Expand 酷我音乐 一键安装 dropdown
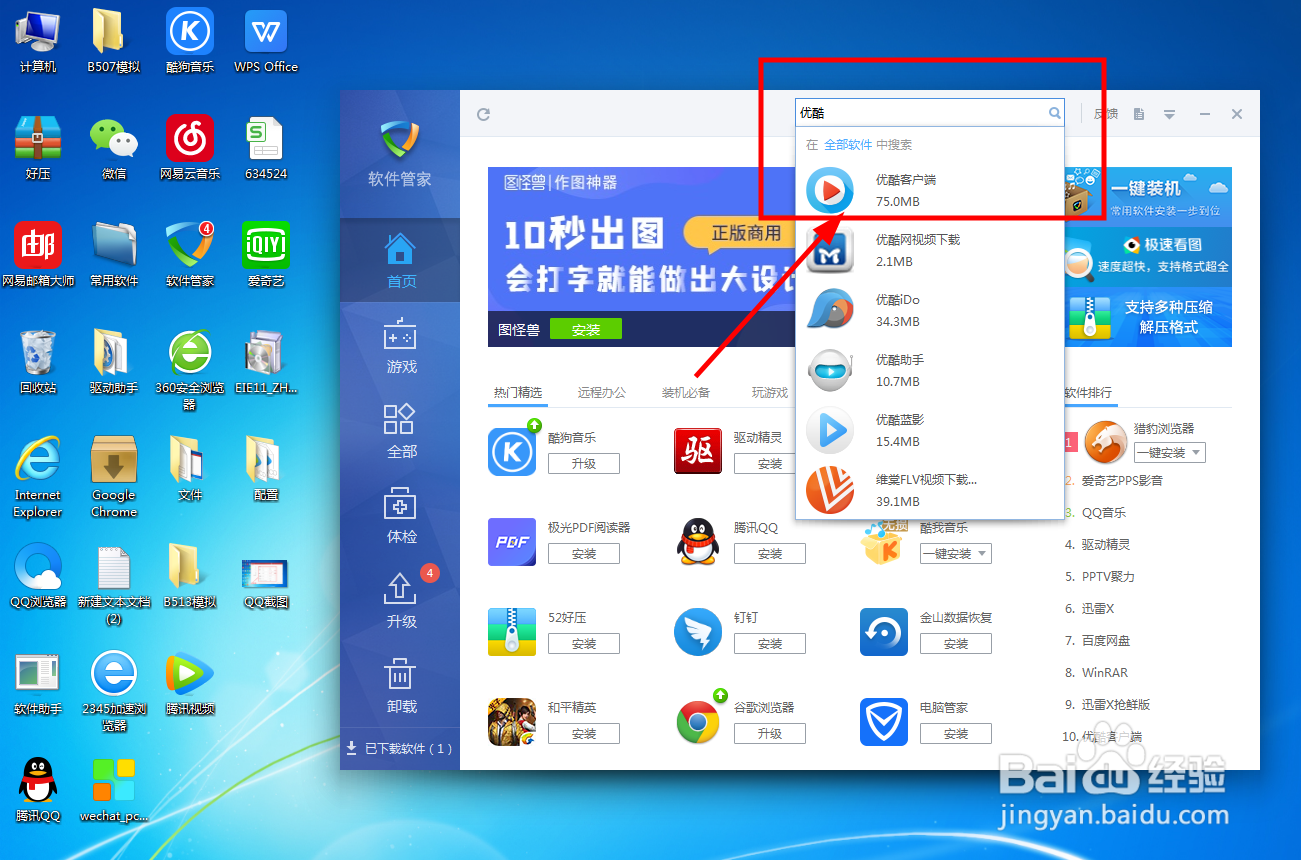The image size is (1301, 860). 982,553
